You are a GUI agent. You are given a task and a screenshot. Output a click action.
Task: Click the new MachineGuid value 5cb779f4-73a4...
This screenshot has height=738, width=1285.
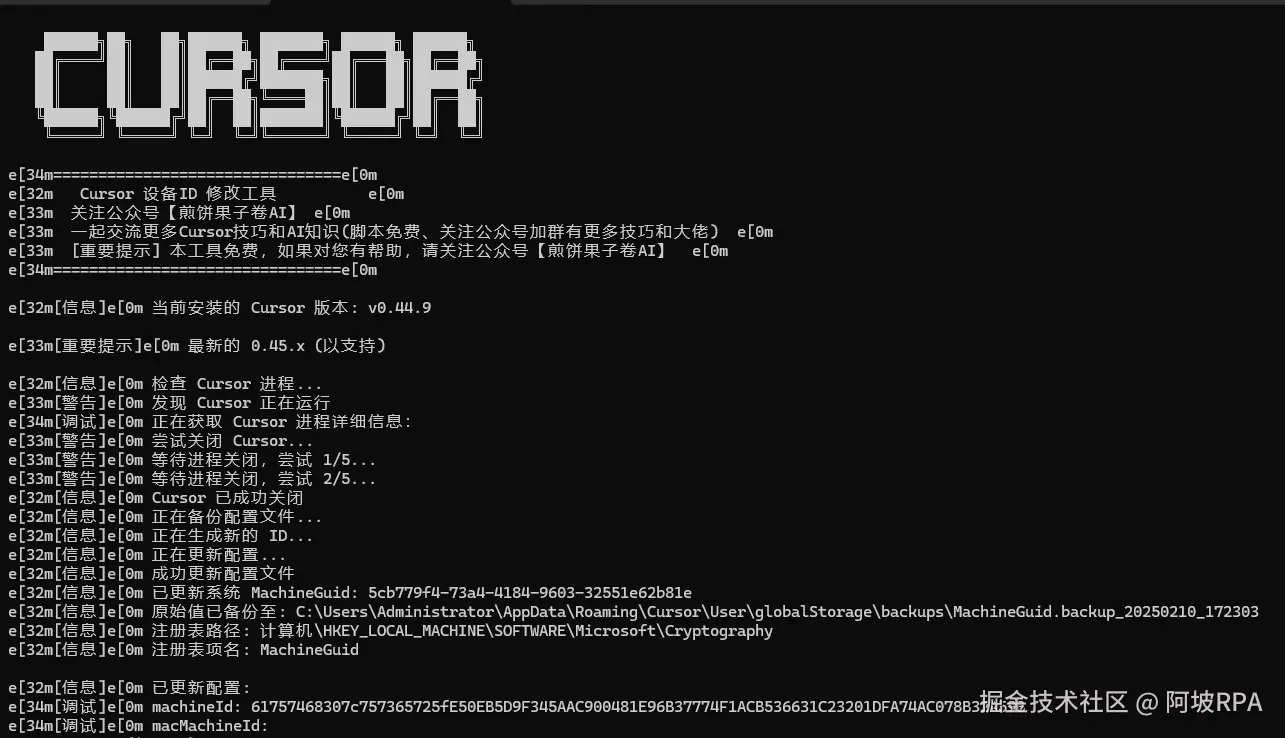530,593
